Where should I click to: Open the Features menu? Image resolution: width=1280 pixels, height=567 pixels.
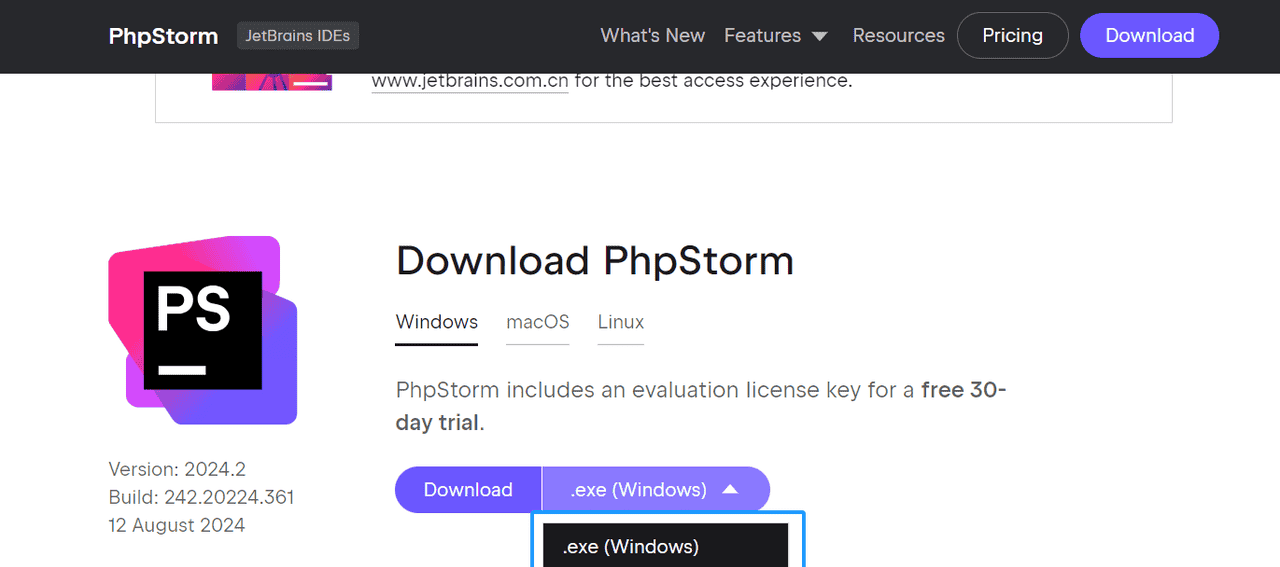(x=763, y=36)
